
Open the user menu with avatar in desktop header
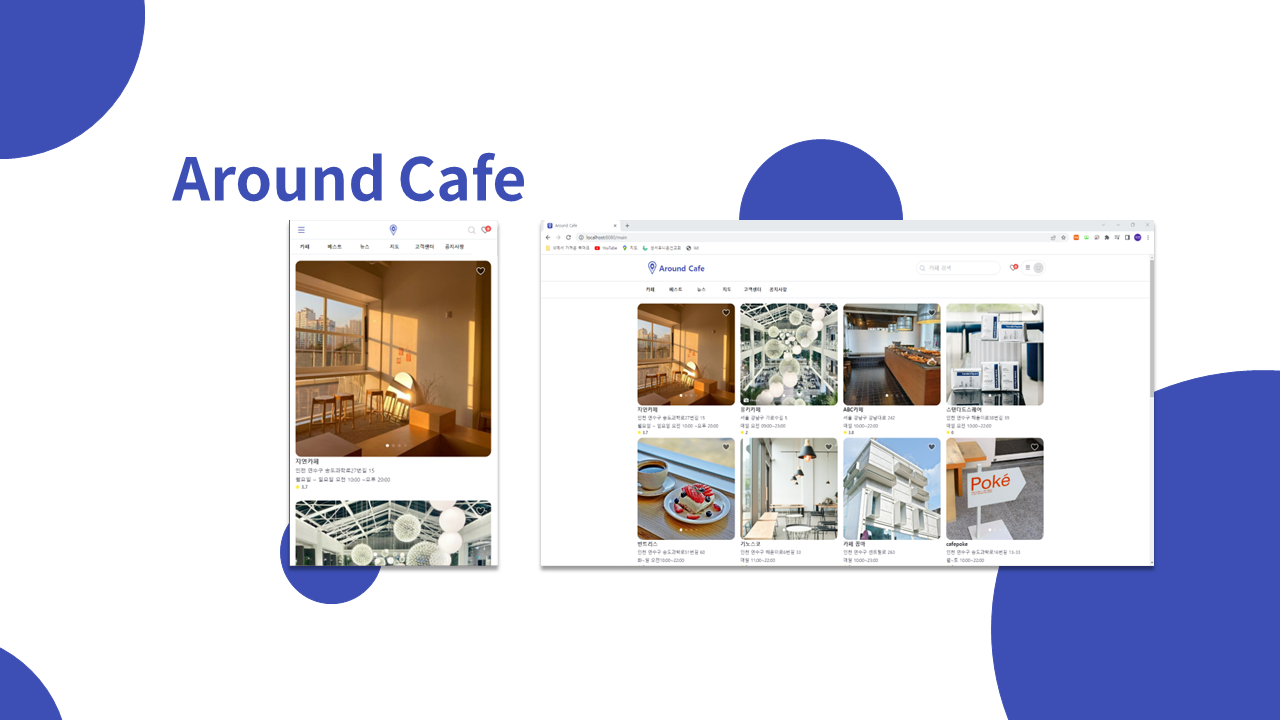(x=1033, y=268)
